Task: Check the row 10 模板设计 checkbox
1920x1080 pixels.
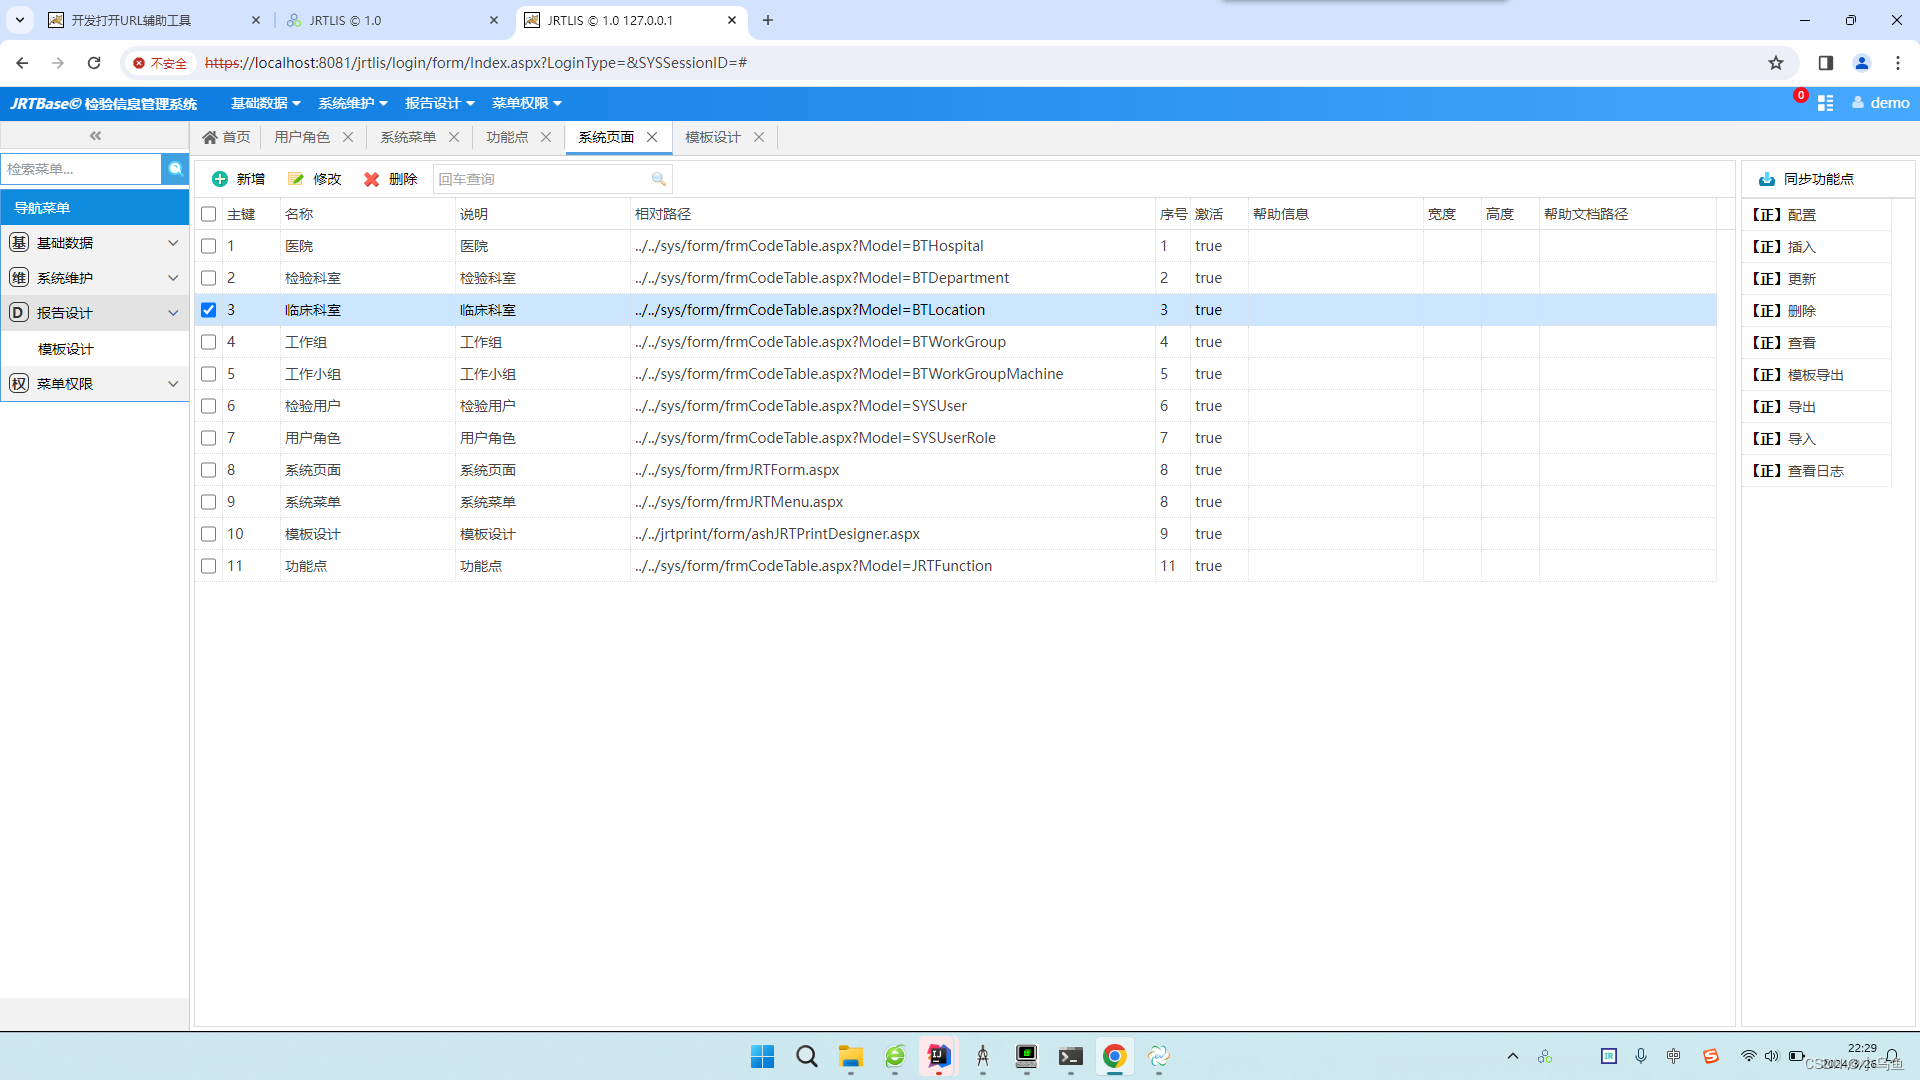Action: (208, 534)
